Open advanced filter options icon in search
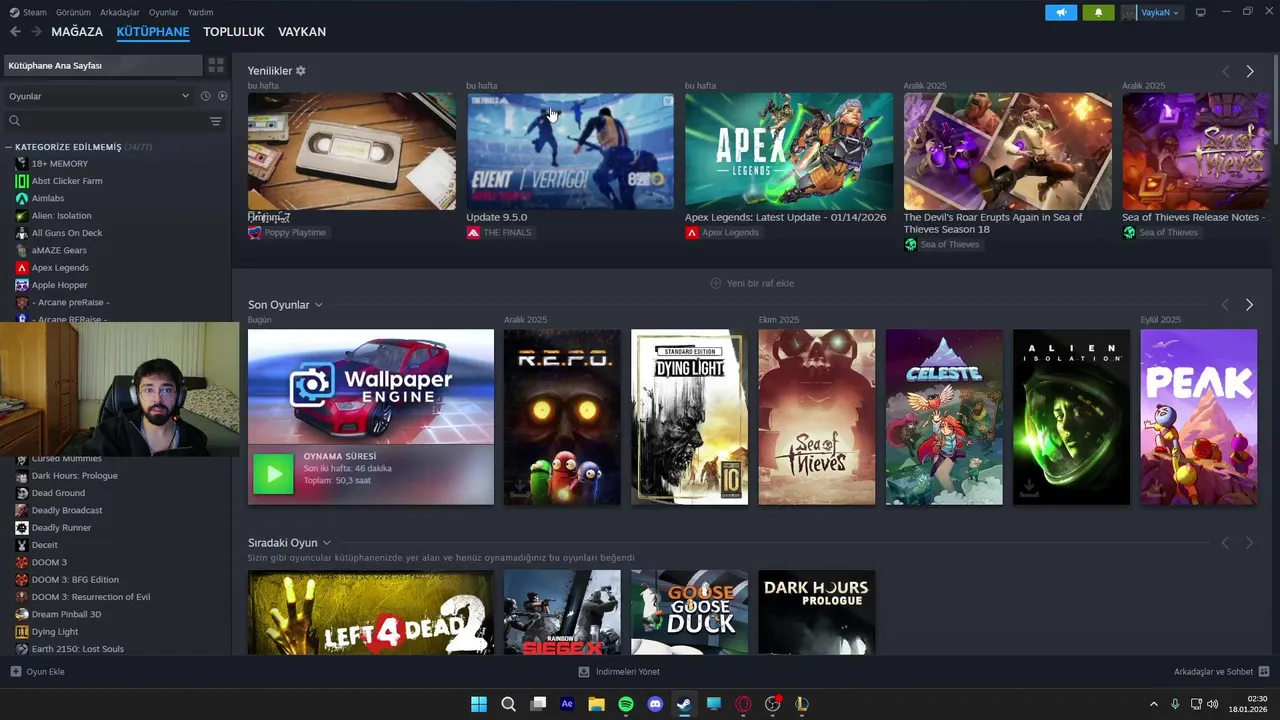The width and height of the screenshot is (1280, 720). [x=216, y=121]
